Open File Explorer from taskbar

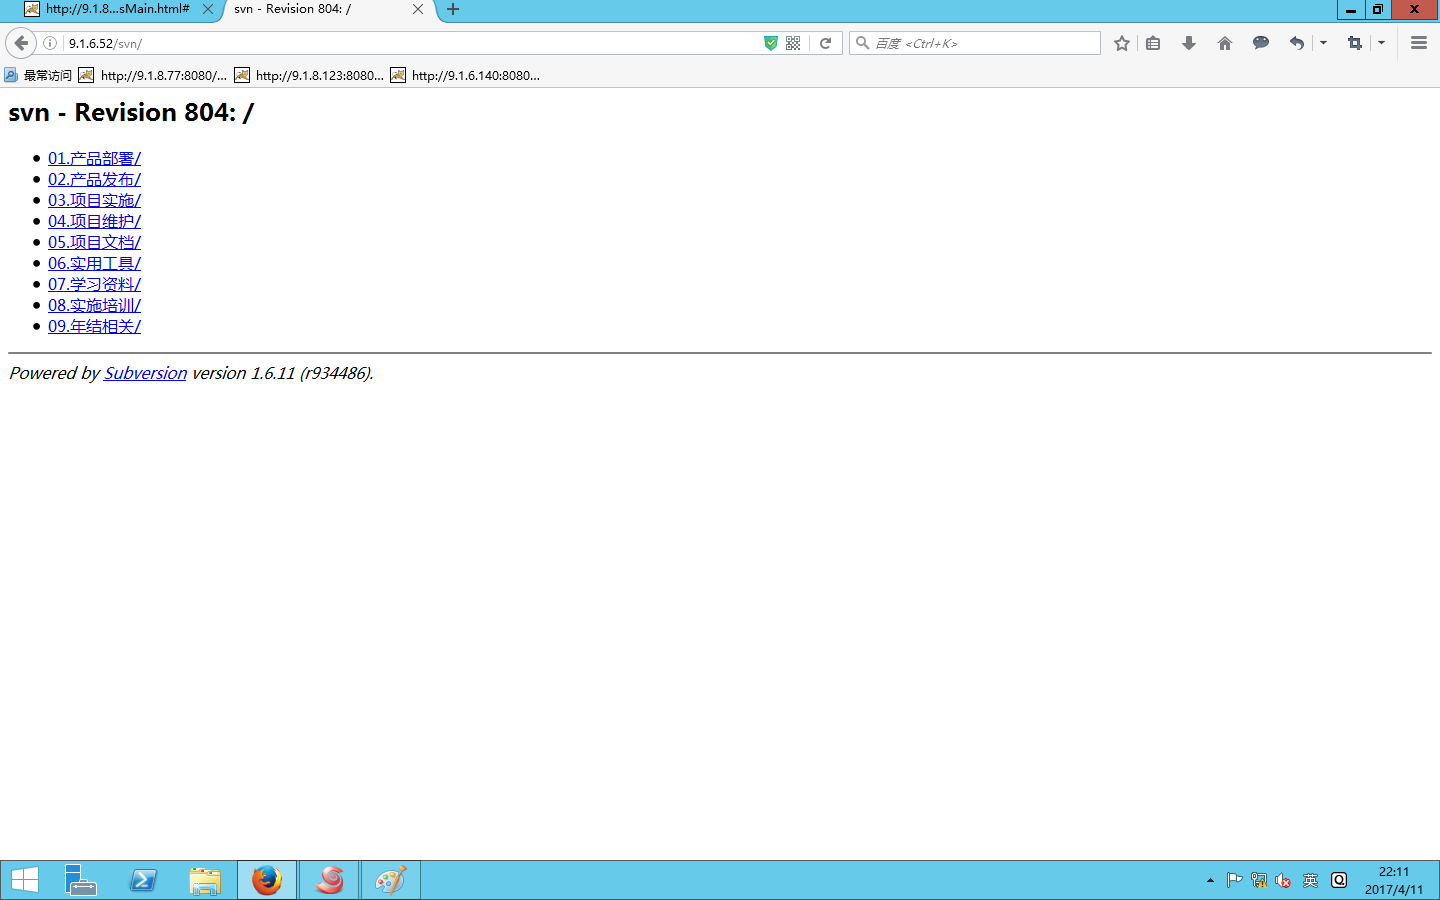tap(205, 880)
